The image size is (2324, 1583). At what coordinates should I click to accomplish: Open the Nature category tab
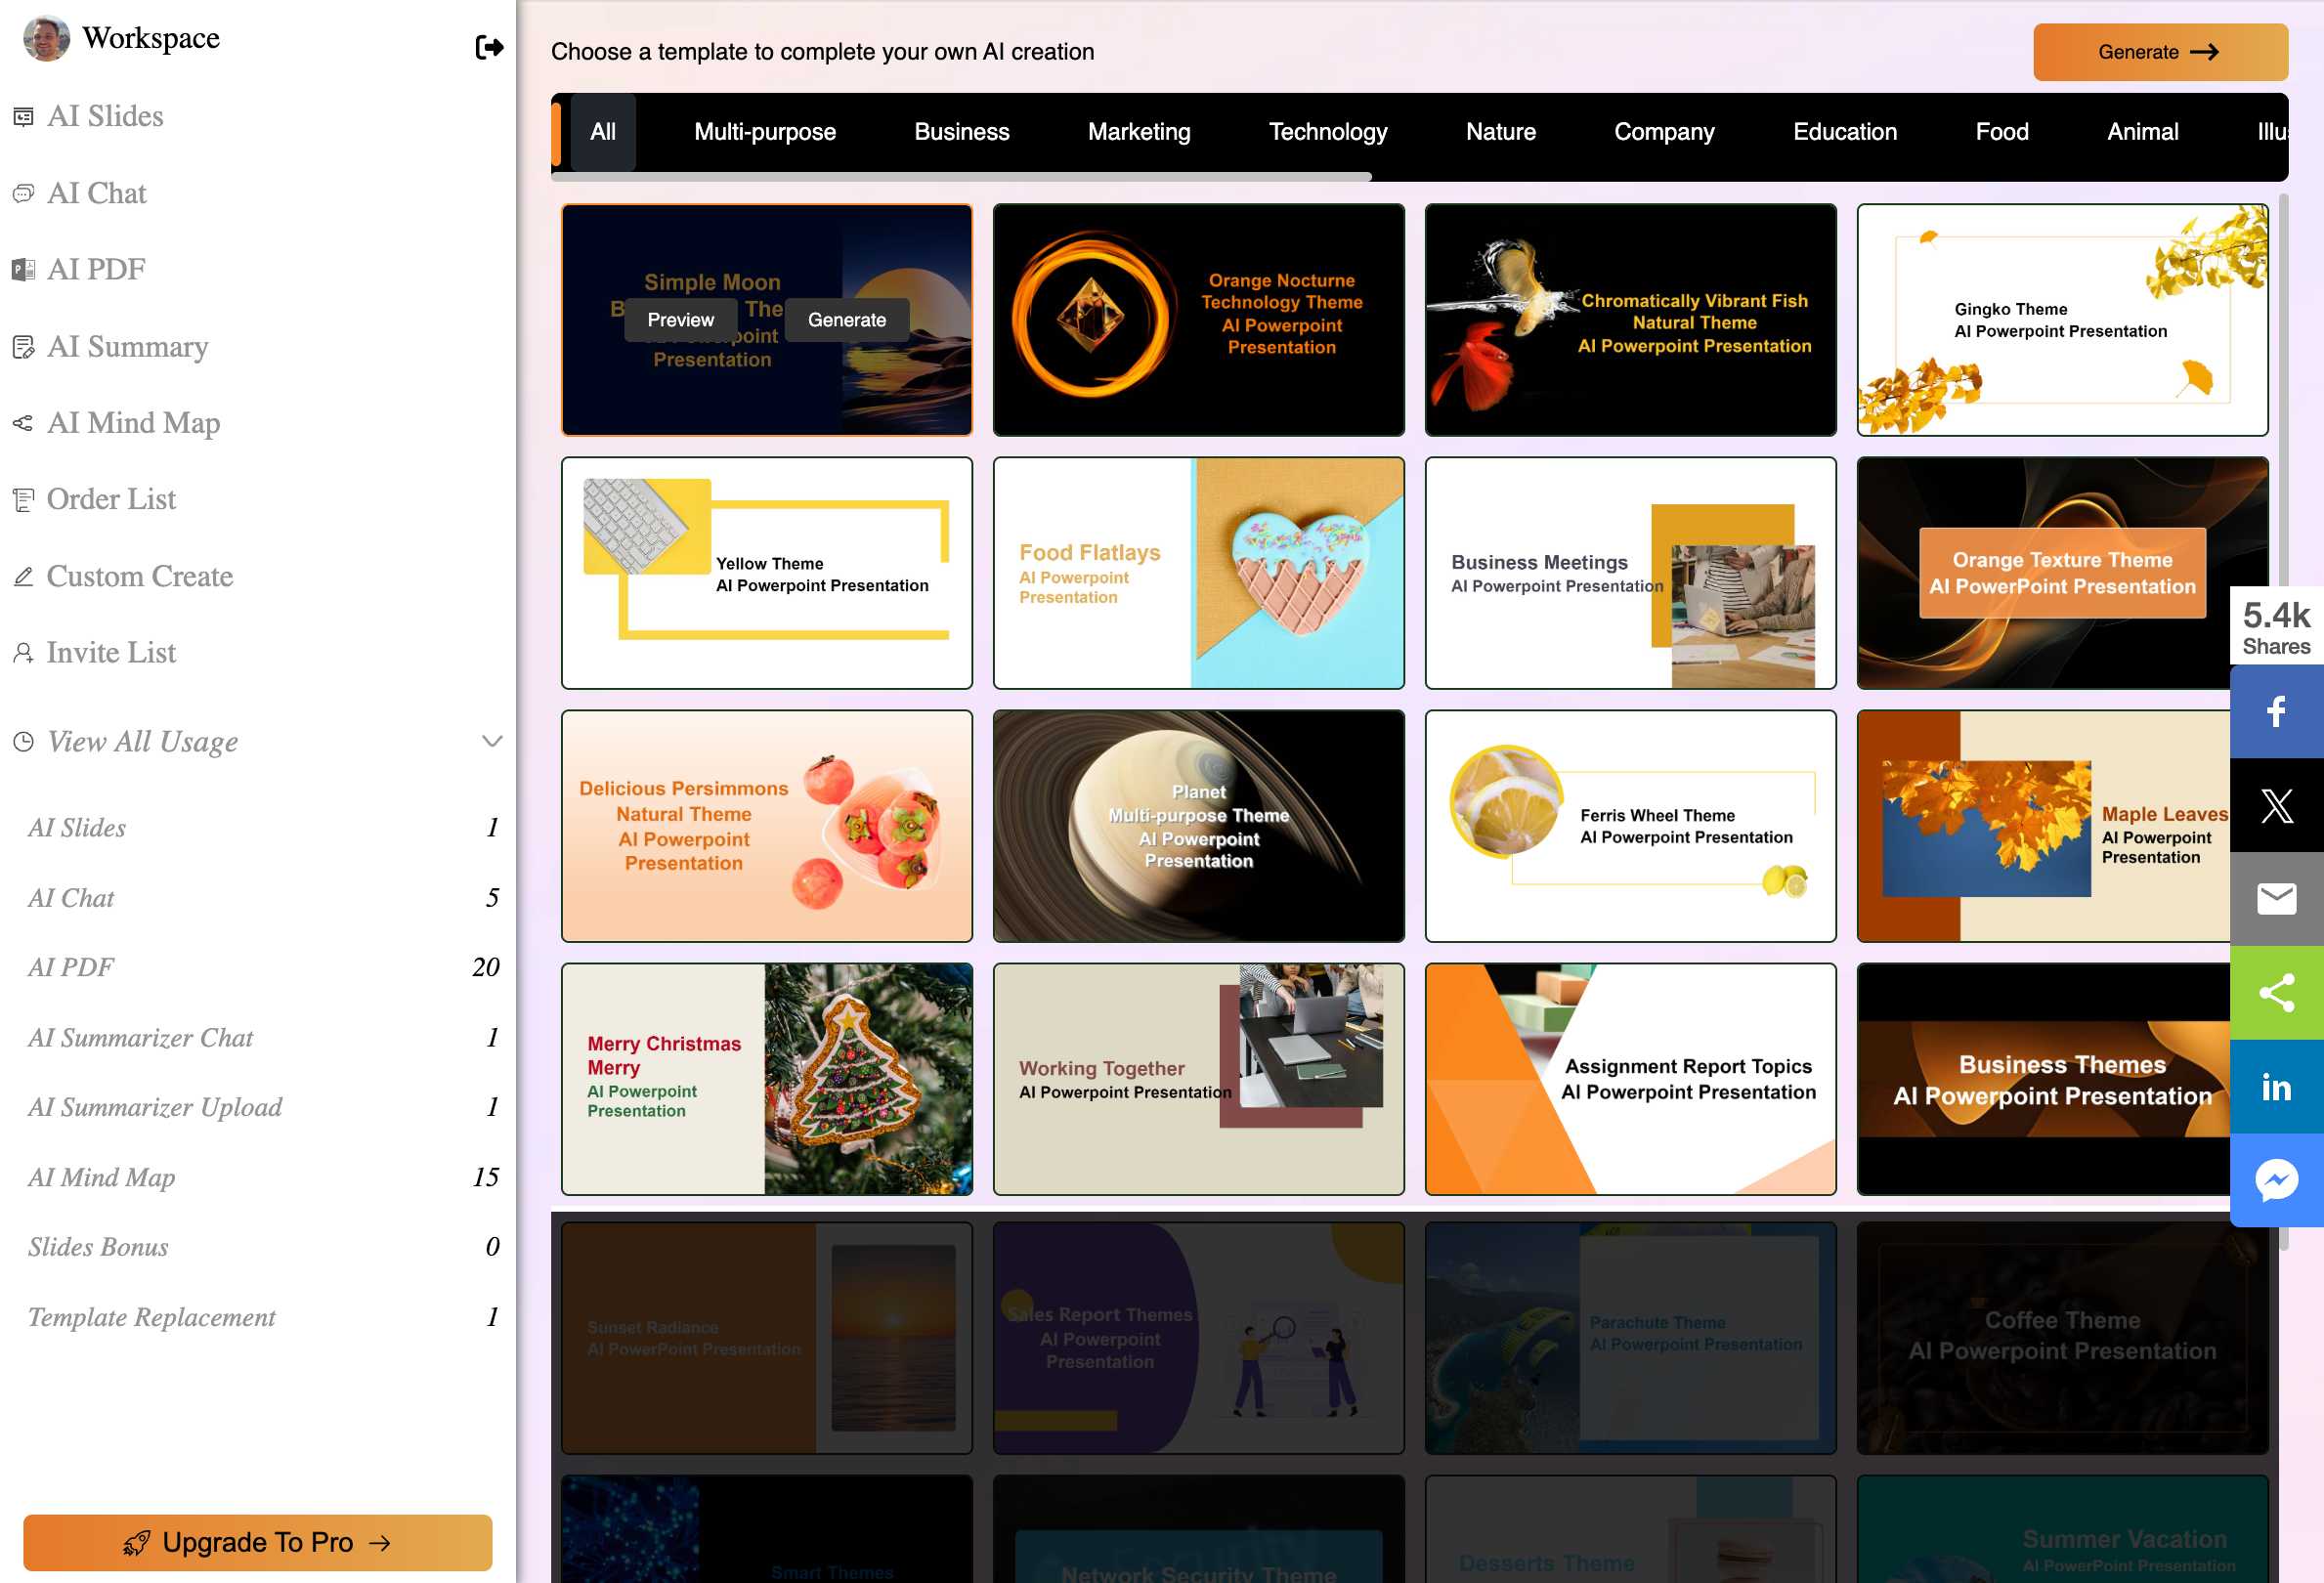click(1501, 132)
